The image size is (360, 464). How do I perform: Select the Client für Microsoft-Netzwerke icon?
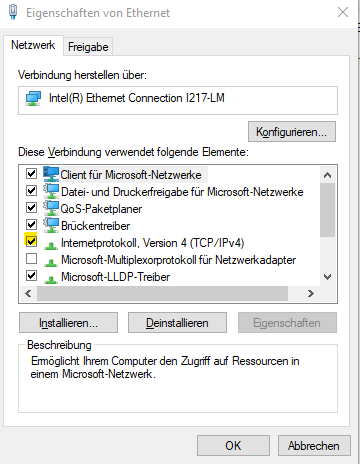pos(51,174)
